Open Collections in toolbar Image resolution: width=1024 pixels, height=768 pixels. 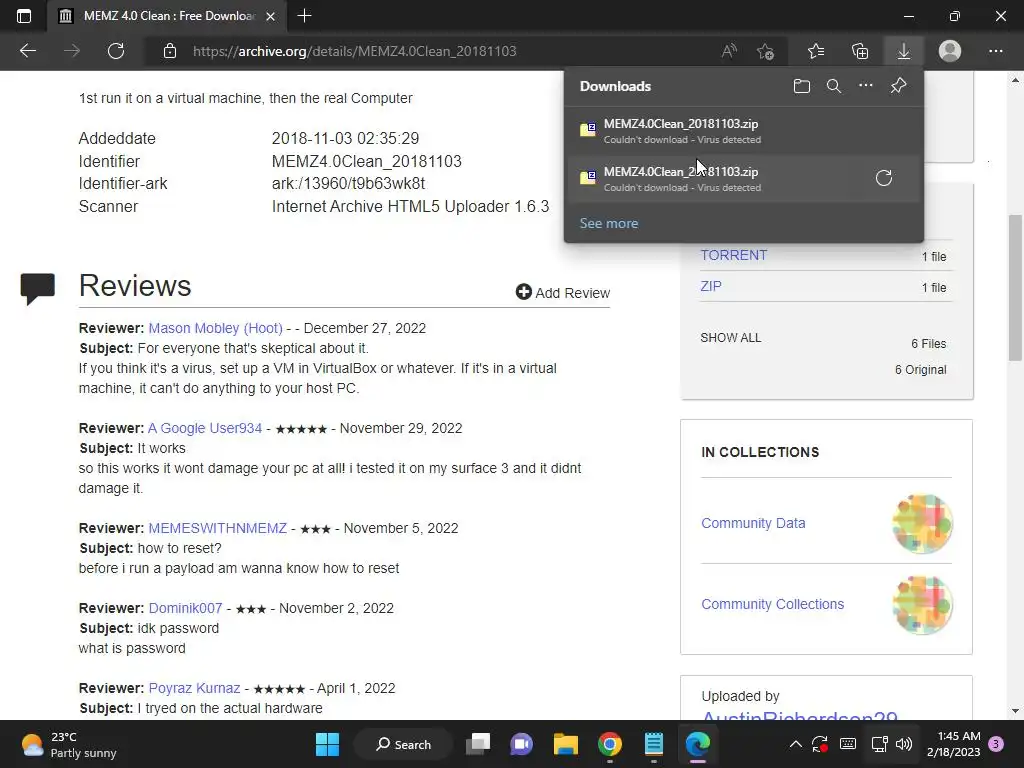(860, 51)
